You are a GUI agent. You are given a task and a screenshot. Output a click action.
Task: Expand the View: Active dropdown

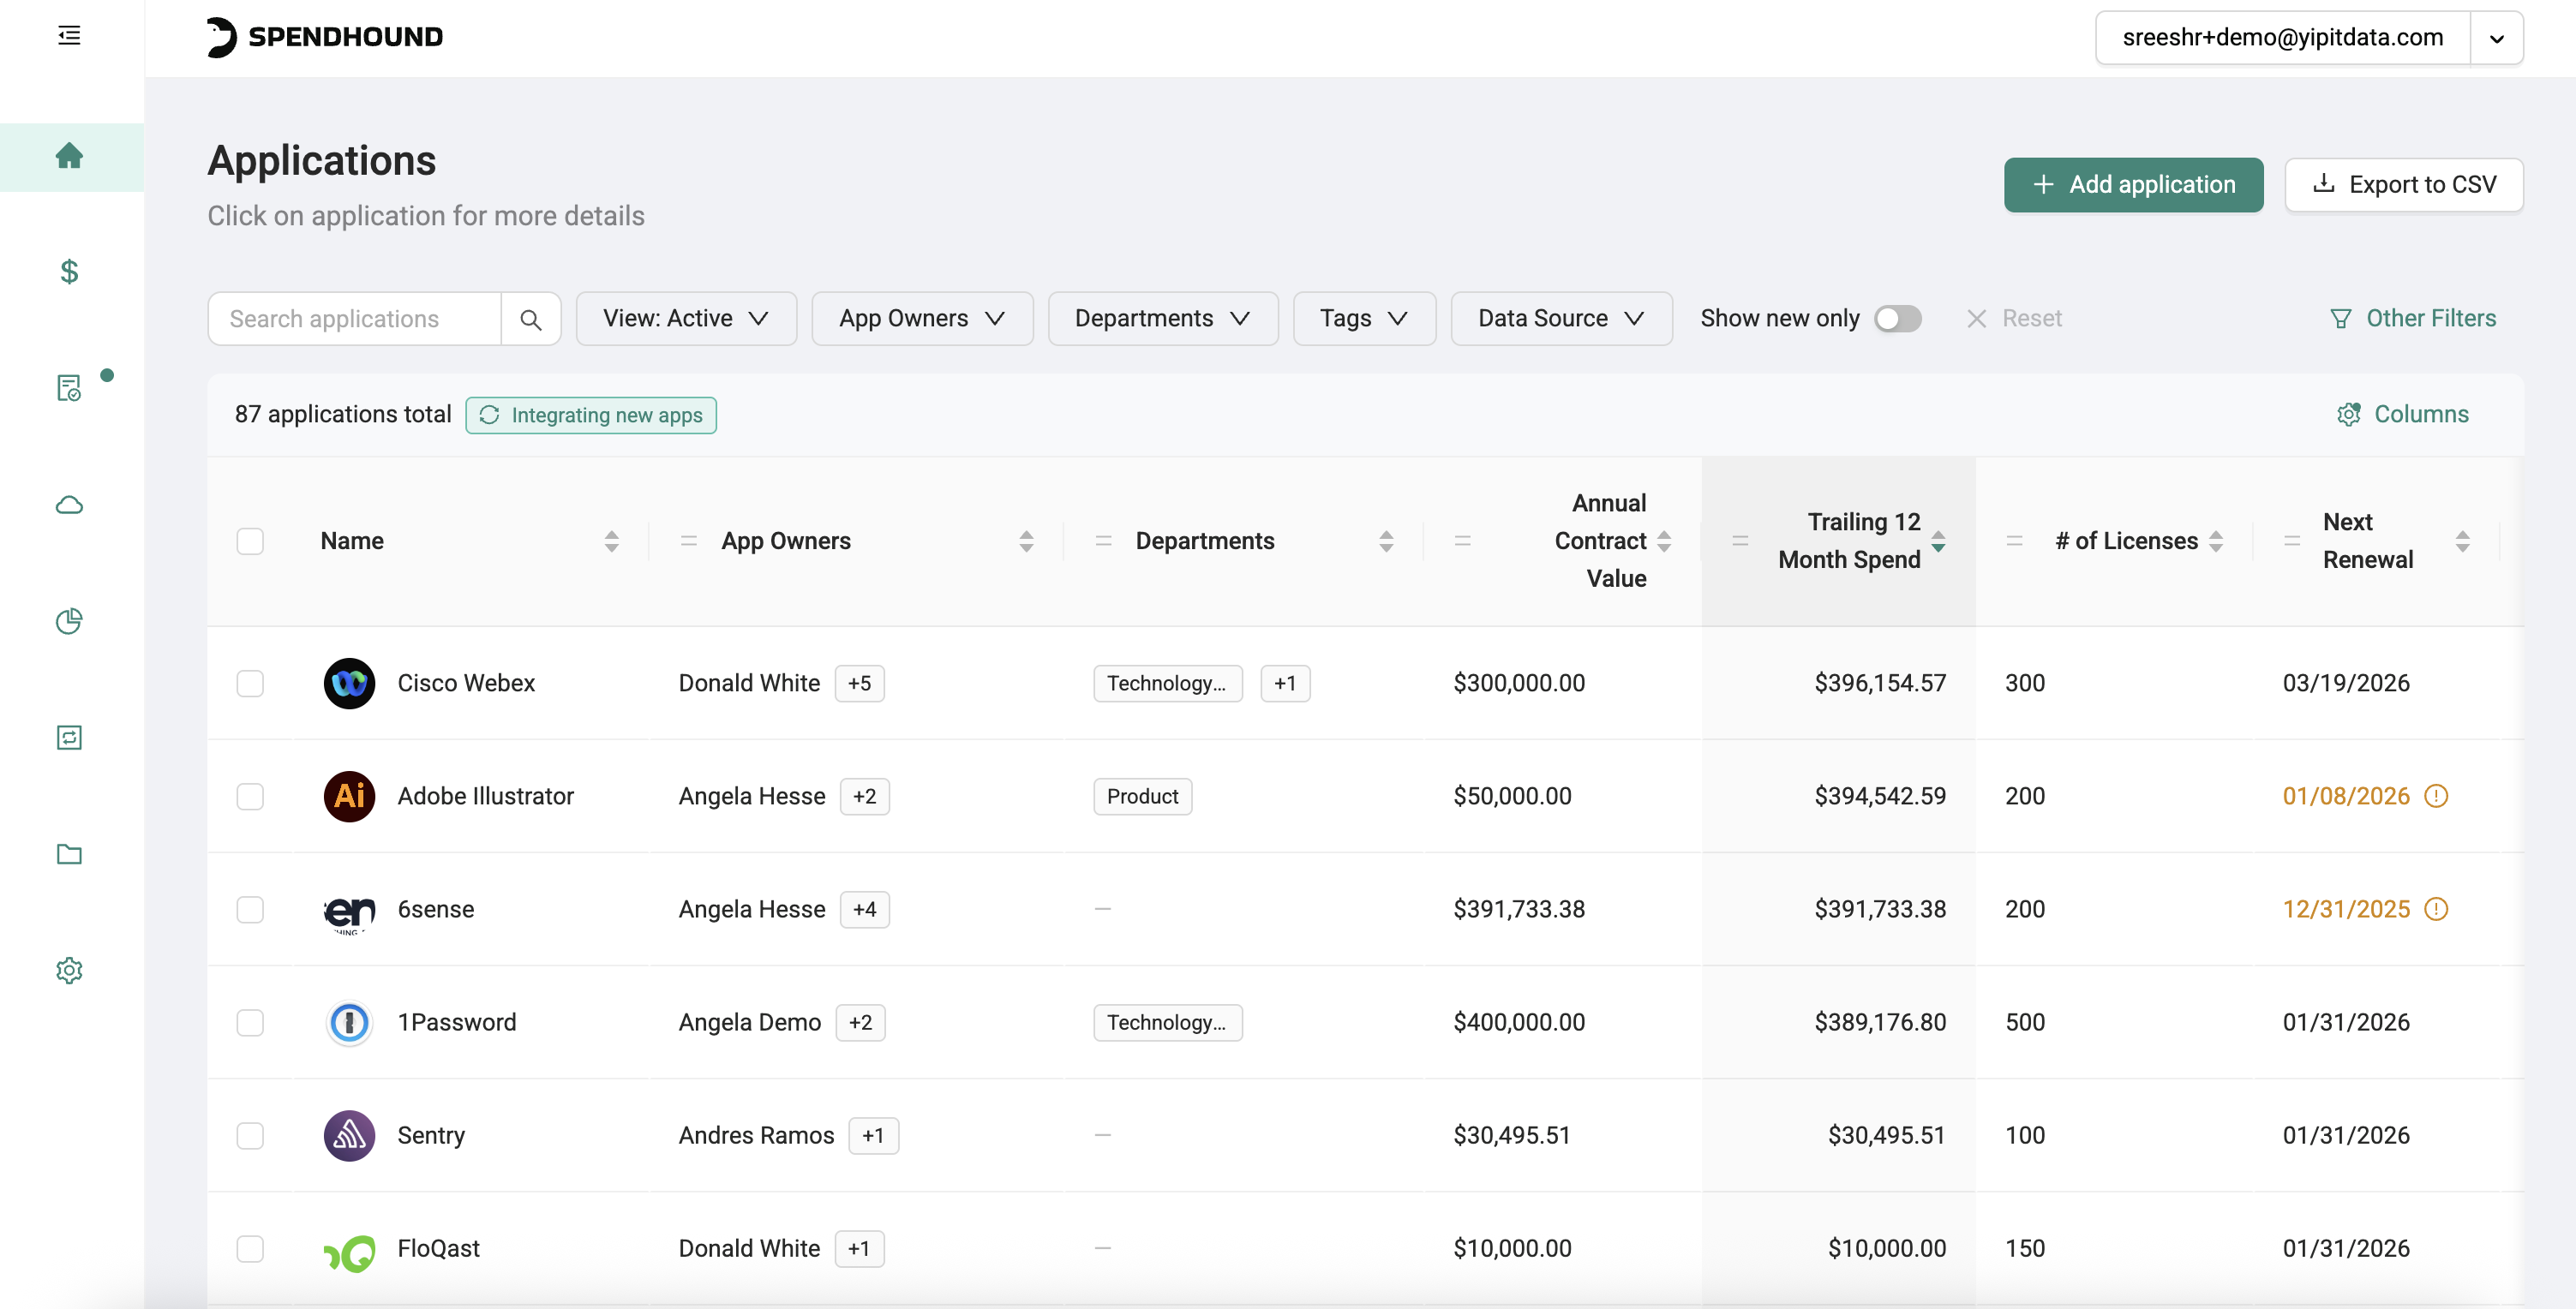pyautogui.click(x=686, y=318)
